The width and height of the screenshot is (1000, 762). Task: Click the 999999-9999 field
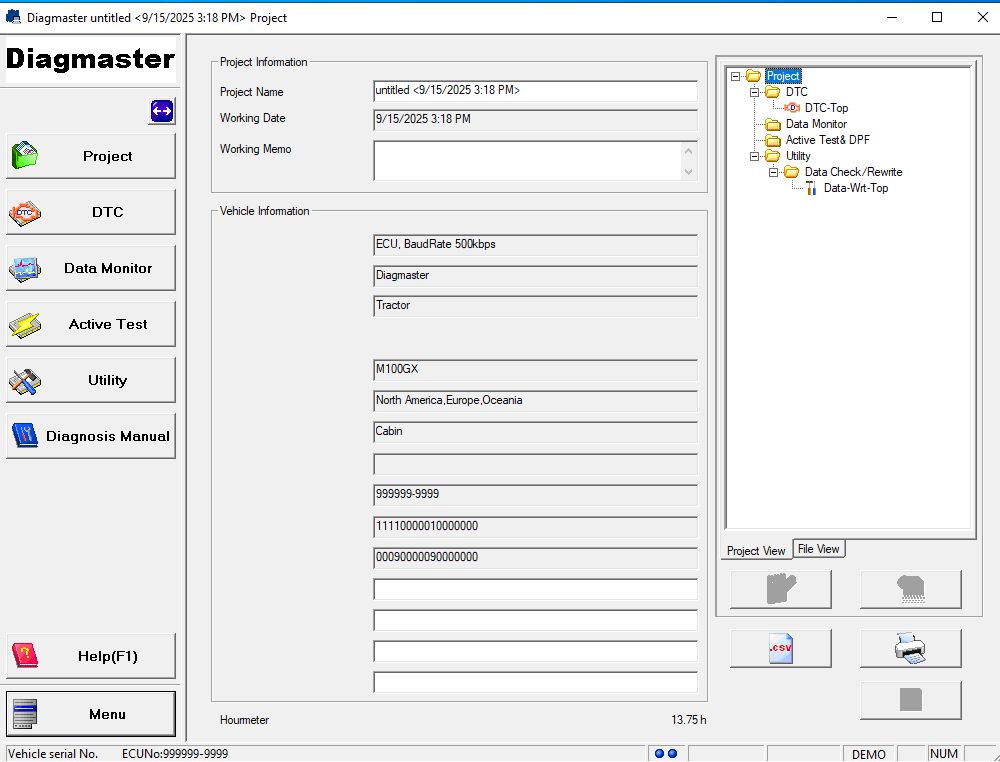coord(535,495)
